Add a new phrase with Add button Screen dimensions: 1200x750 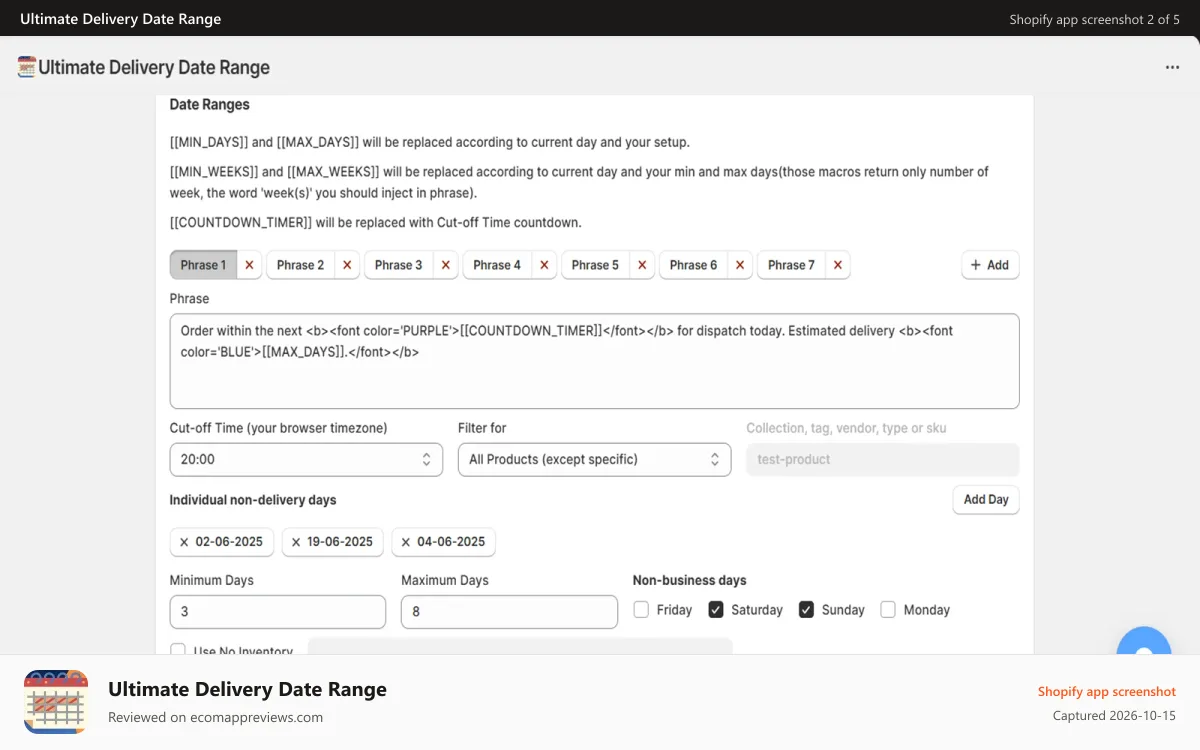pyautogui.click(x=990, y=265)
